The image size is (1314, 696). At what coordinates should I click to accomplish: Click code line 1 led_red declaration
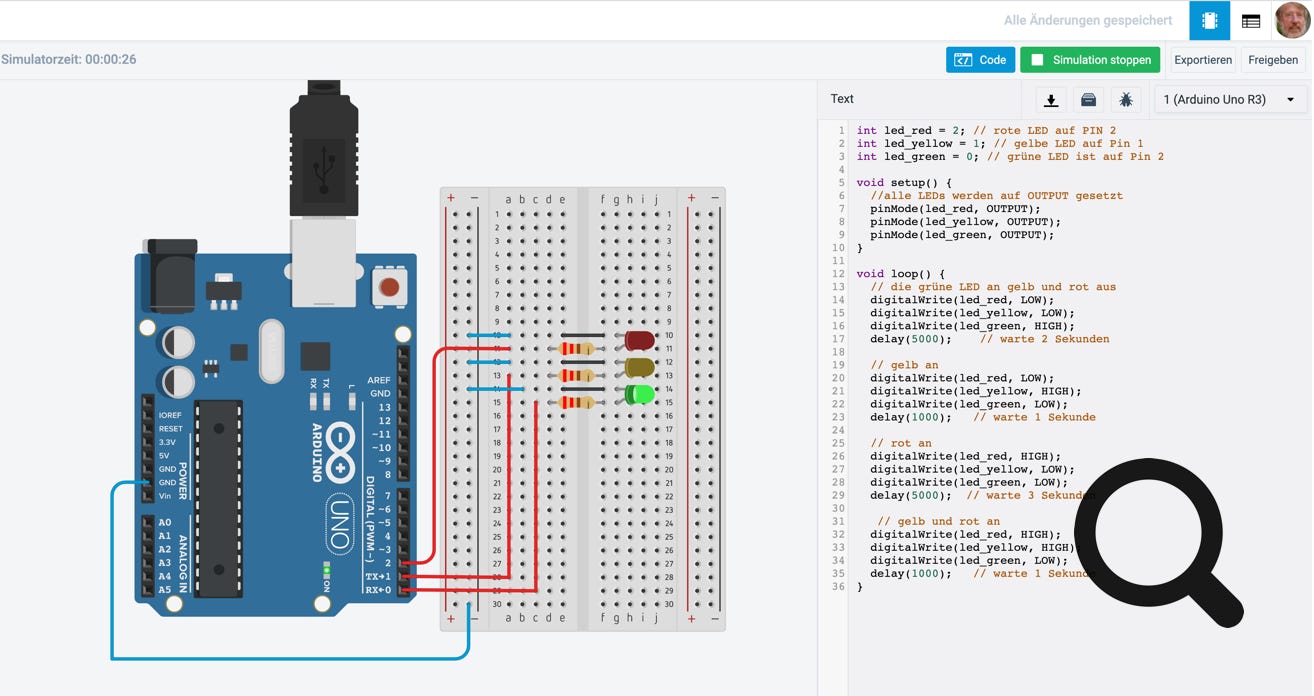[986, 130]
